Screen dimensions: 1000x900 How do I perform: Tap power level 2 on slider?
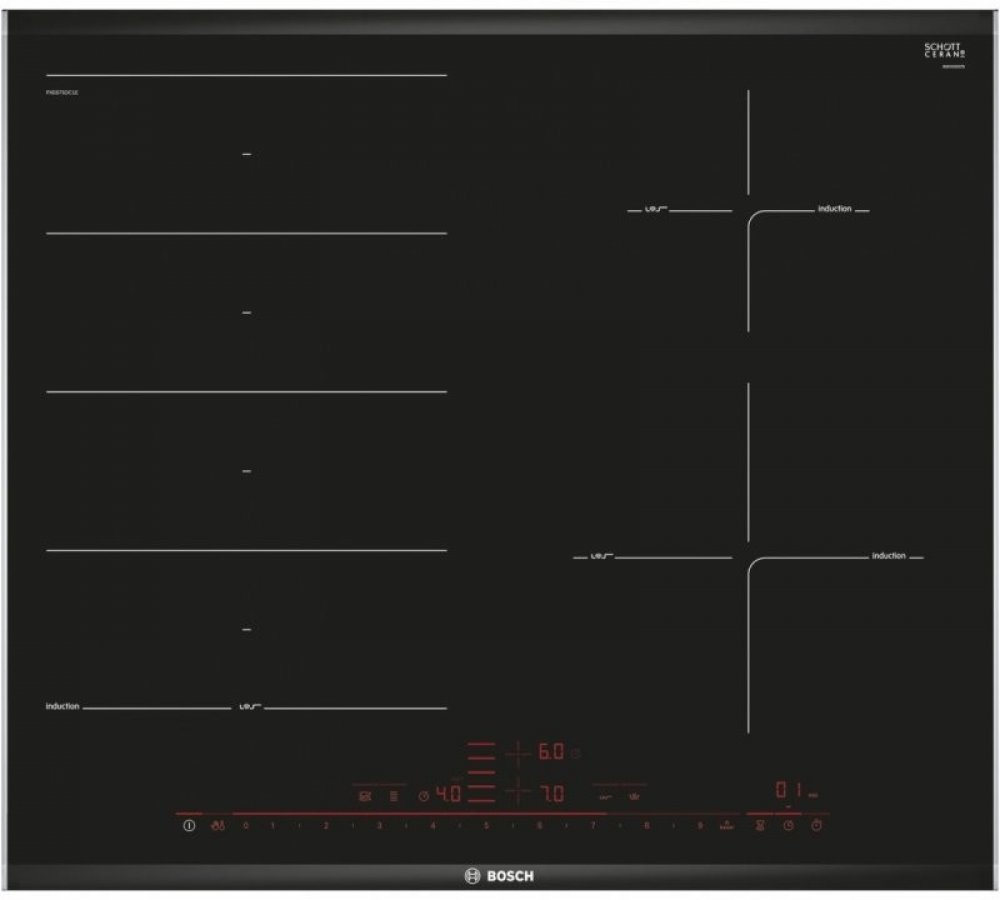[326, 826]
